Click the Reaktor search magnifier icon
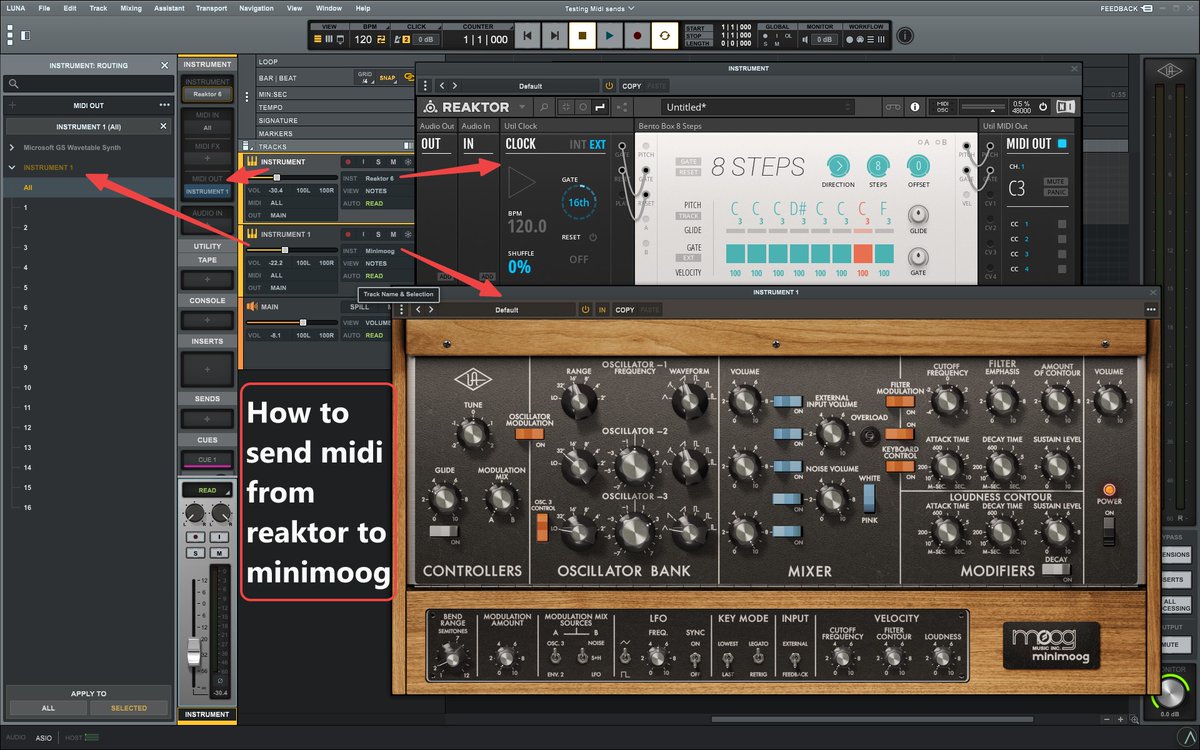Image resolution: width=1200 pixels, height=750 pixels. click(x=543, y=107)
